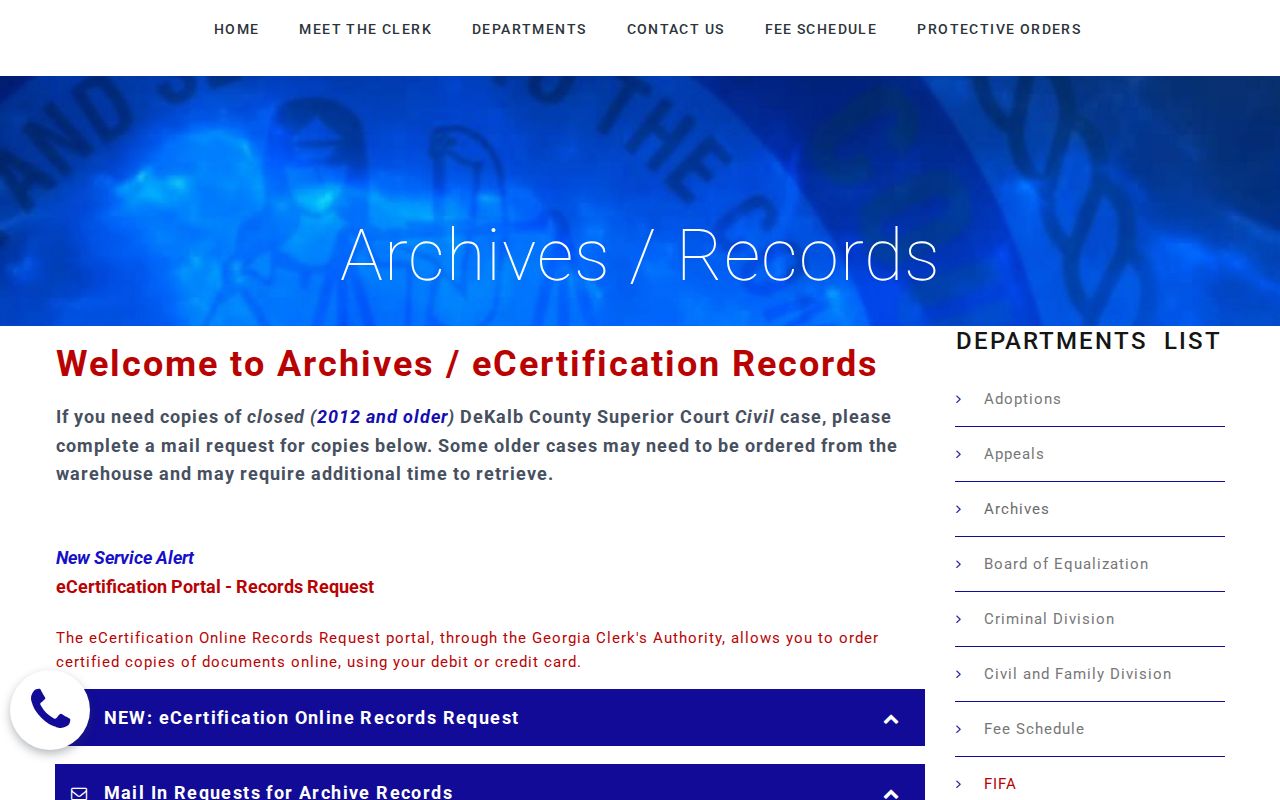Open Fee Schedule from top navigation
This screenshot has height=800, width=1280.
tap(820, 29)
